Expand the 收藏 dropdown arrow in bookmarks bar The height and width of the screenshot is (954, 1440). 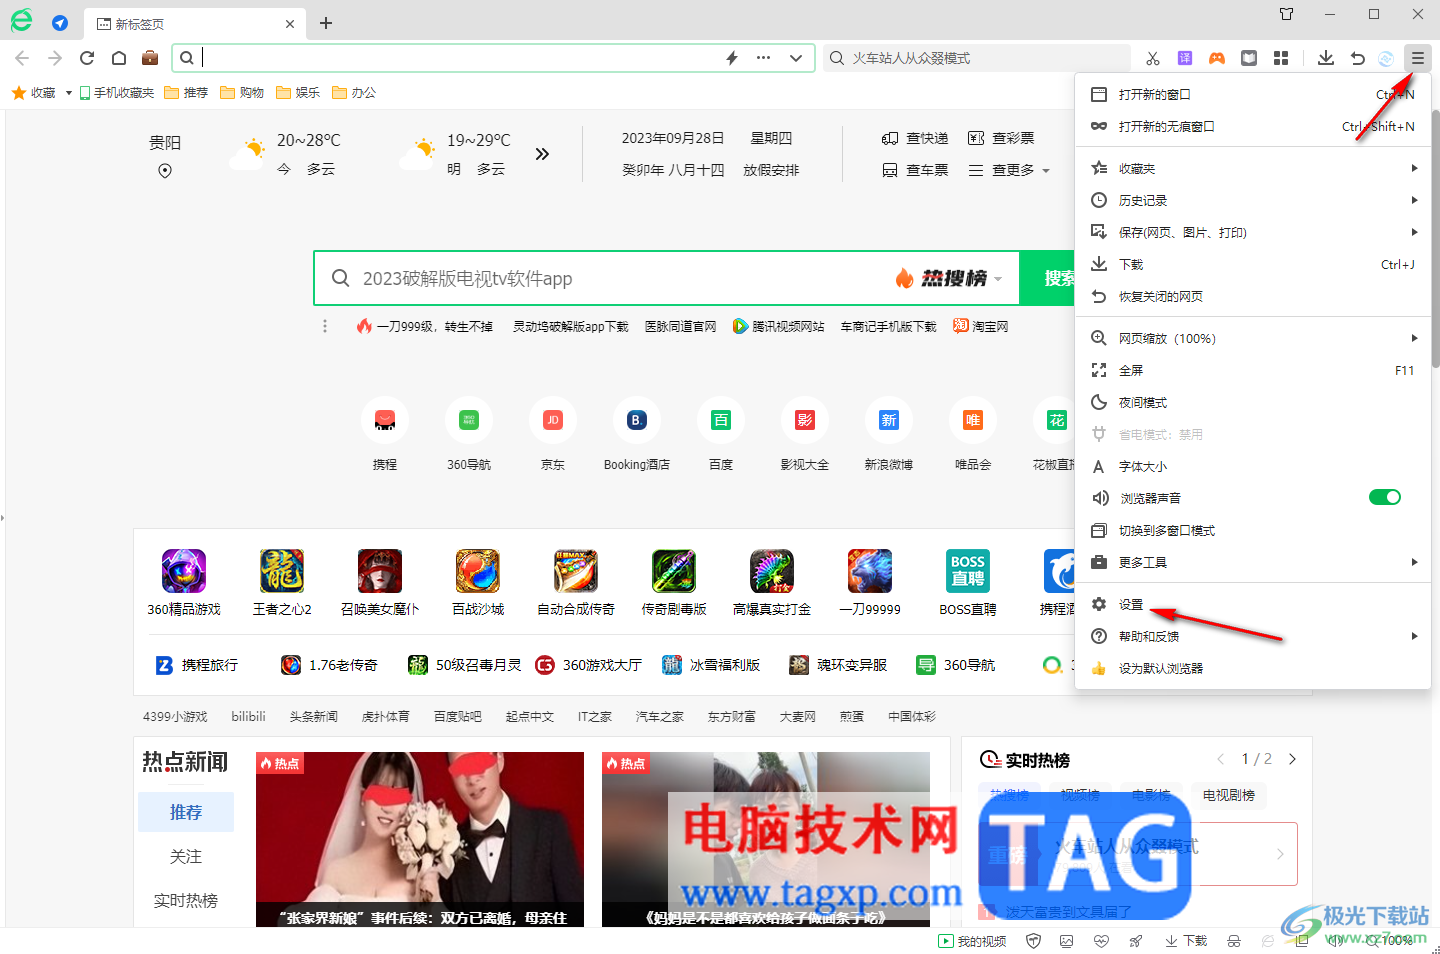tap(69, 93)
